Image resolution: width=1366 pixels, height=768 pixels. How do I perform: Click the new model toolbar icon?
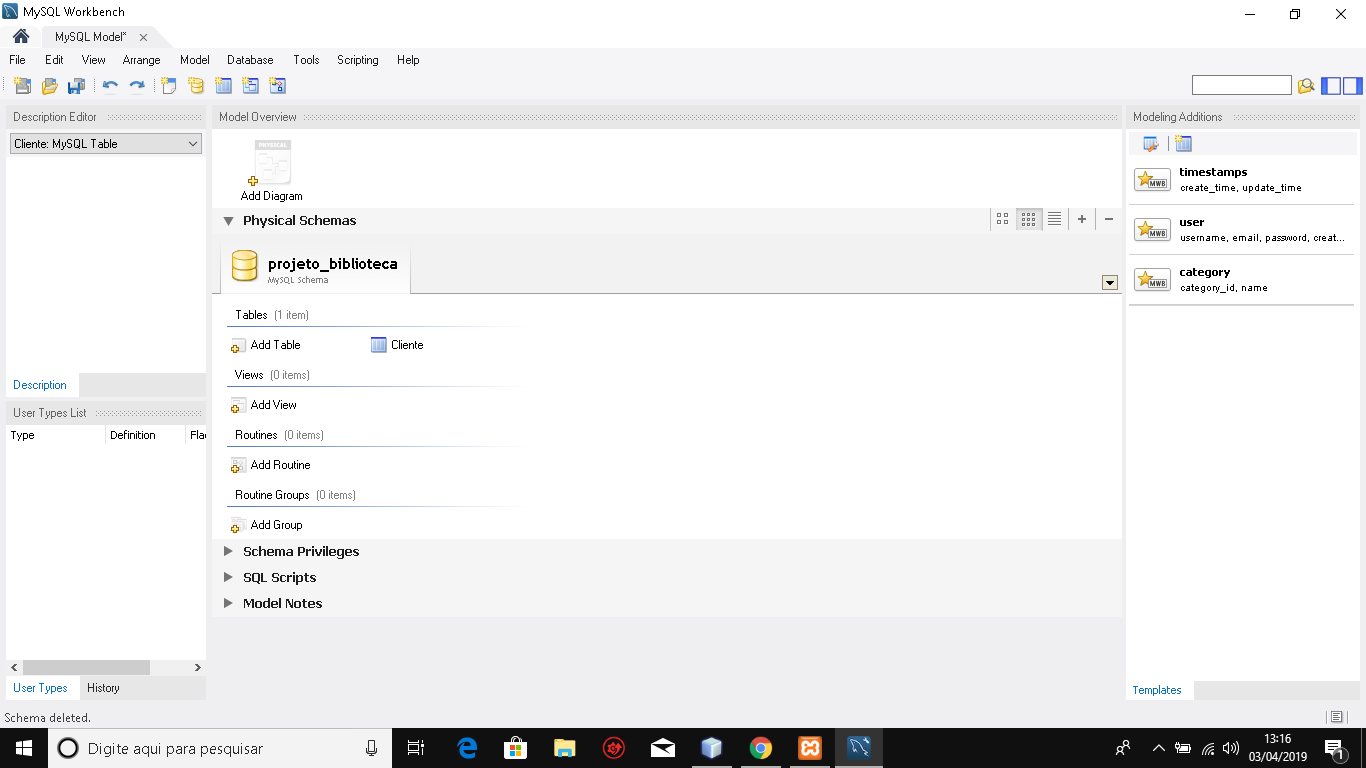(22, 86)
